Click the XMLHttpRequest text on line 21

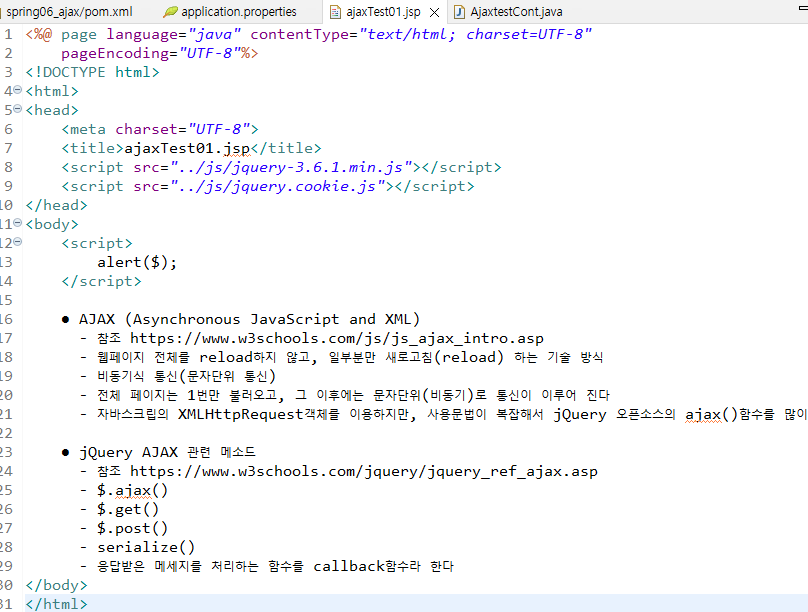tap(241, 414)
